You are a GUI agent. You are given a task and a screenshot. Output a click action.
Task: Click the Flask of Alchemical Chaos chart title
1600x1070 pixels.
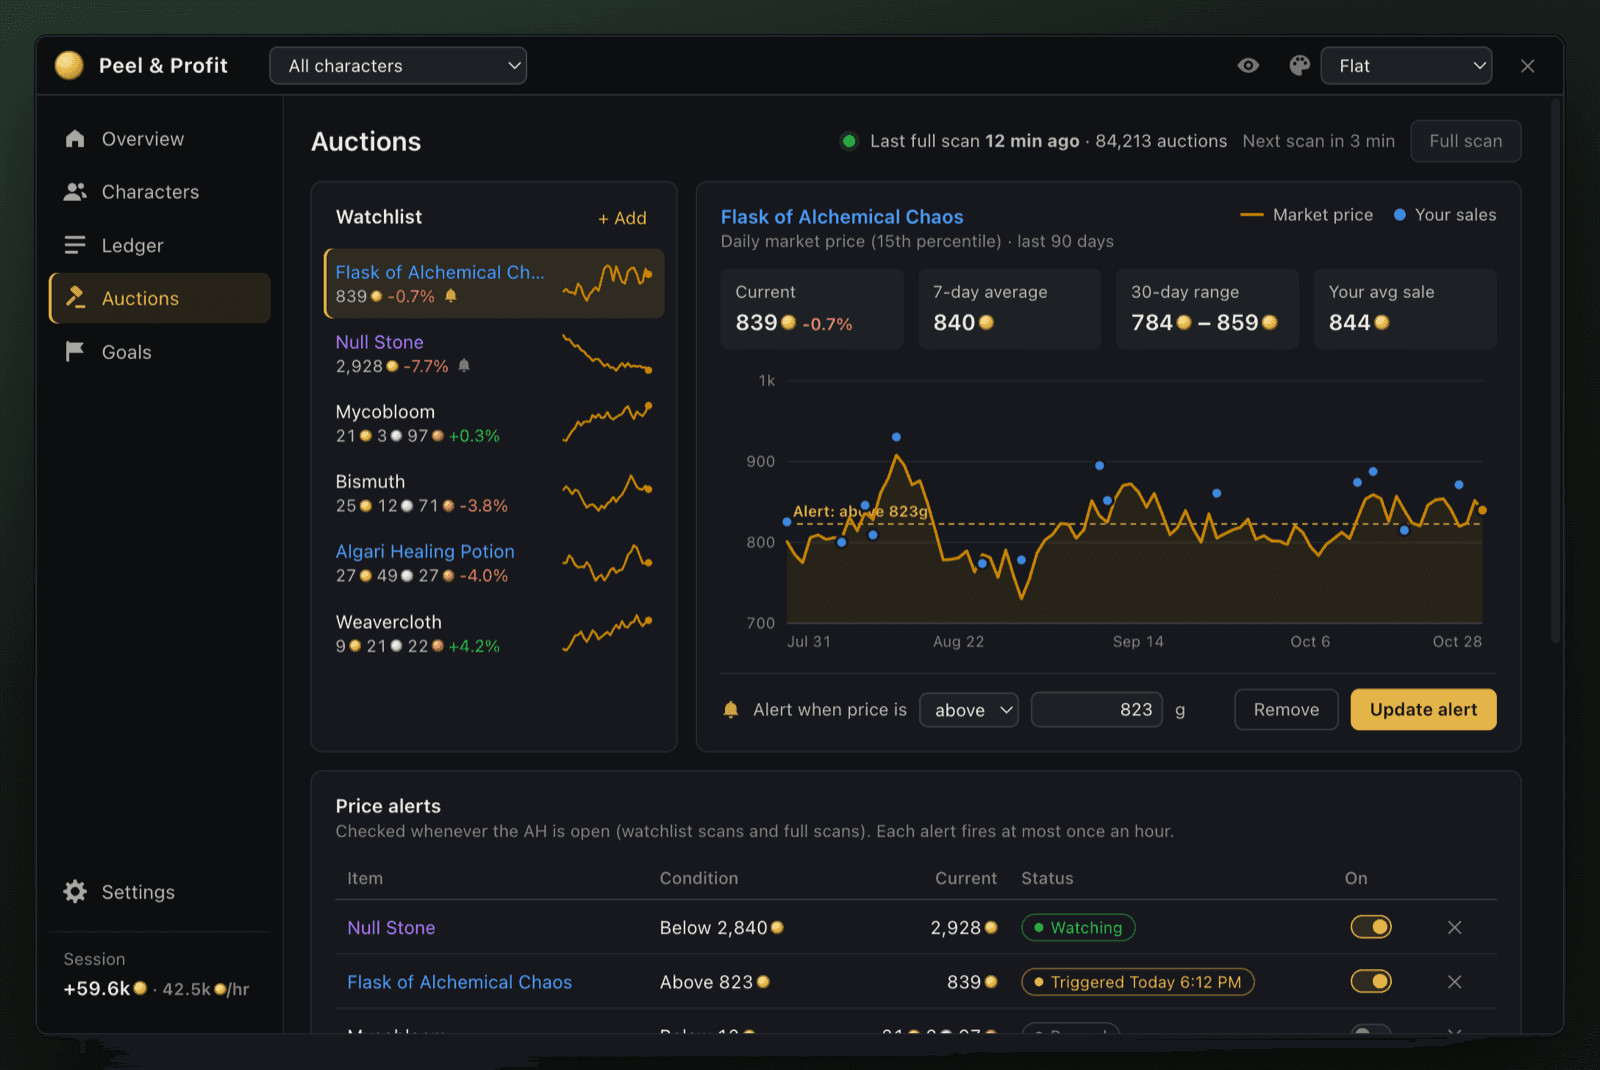842,217
